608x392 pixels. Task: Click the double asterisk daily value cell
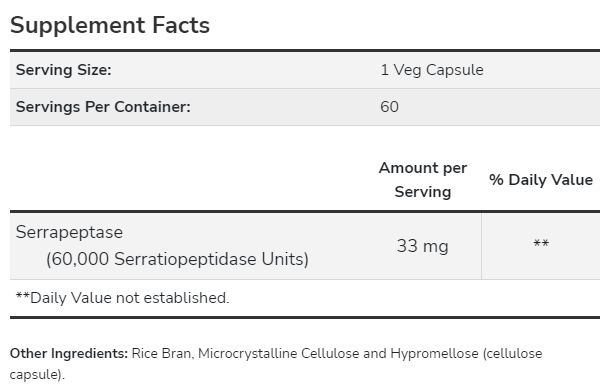[x=541, y=244]
